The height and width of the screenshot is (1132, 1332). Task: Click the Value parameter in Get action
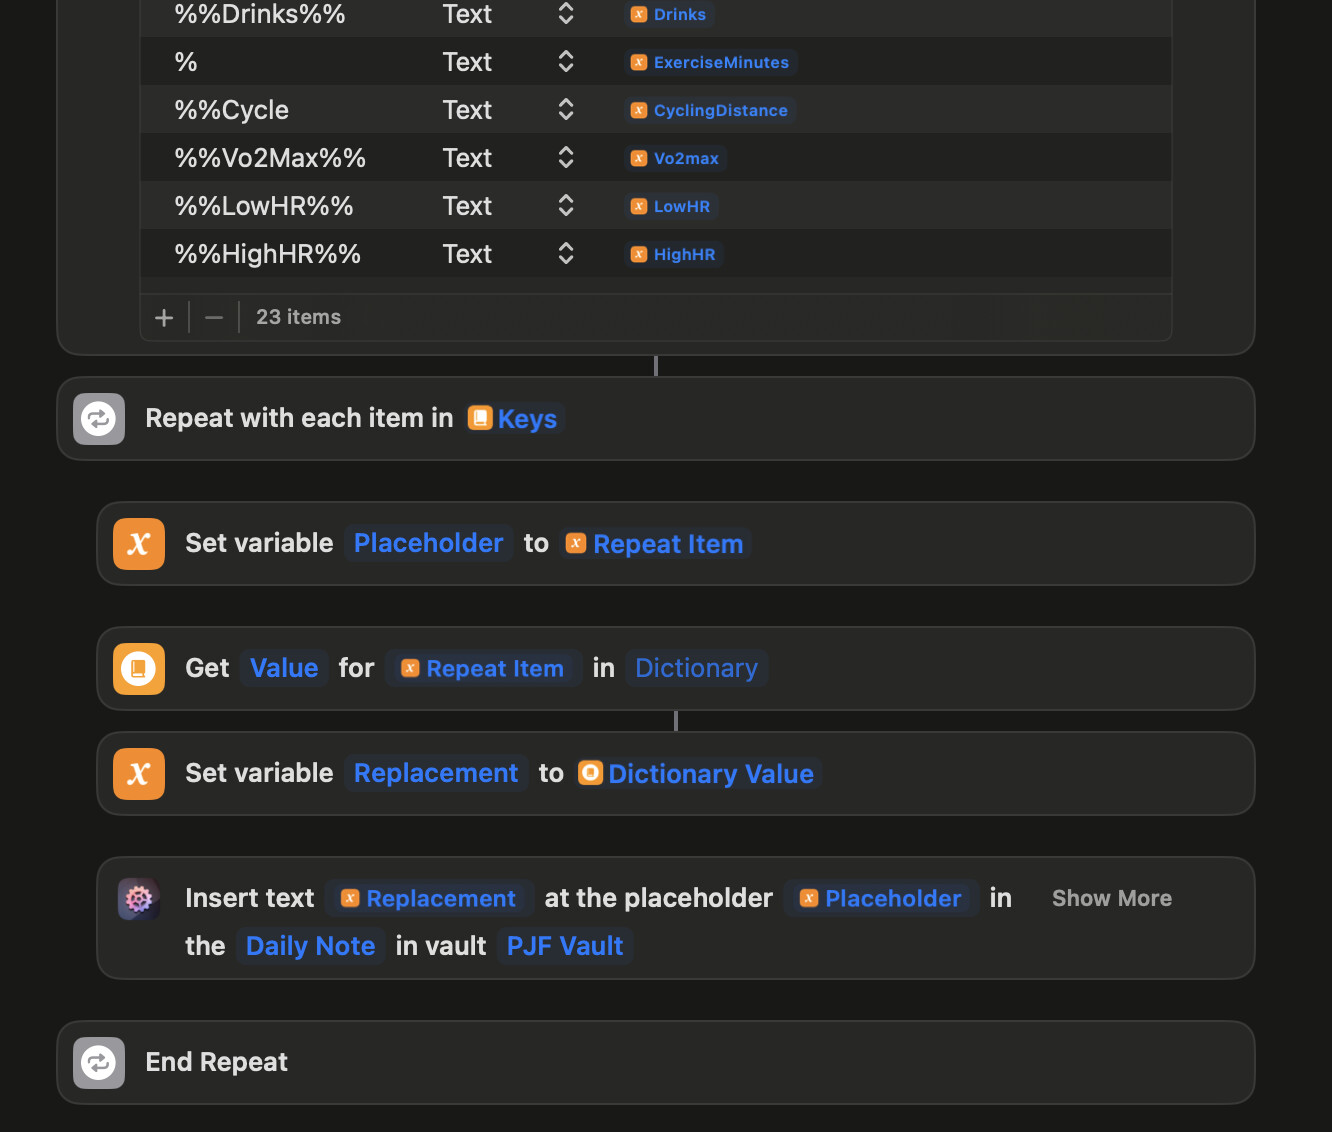click(284, 668)
